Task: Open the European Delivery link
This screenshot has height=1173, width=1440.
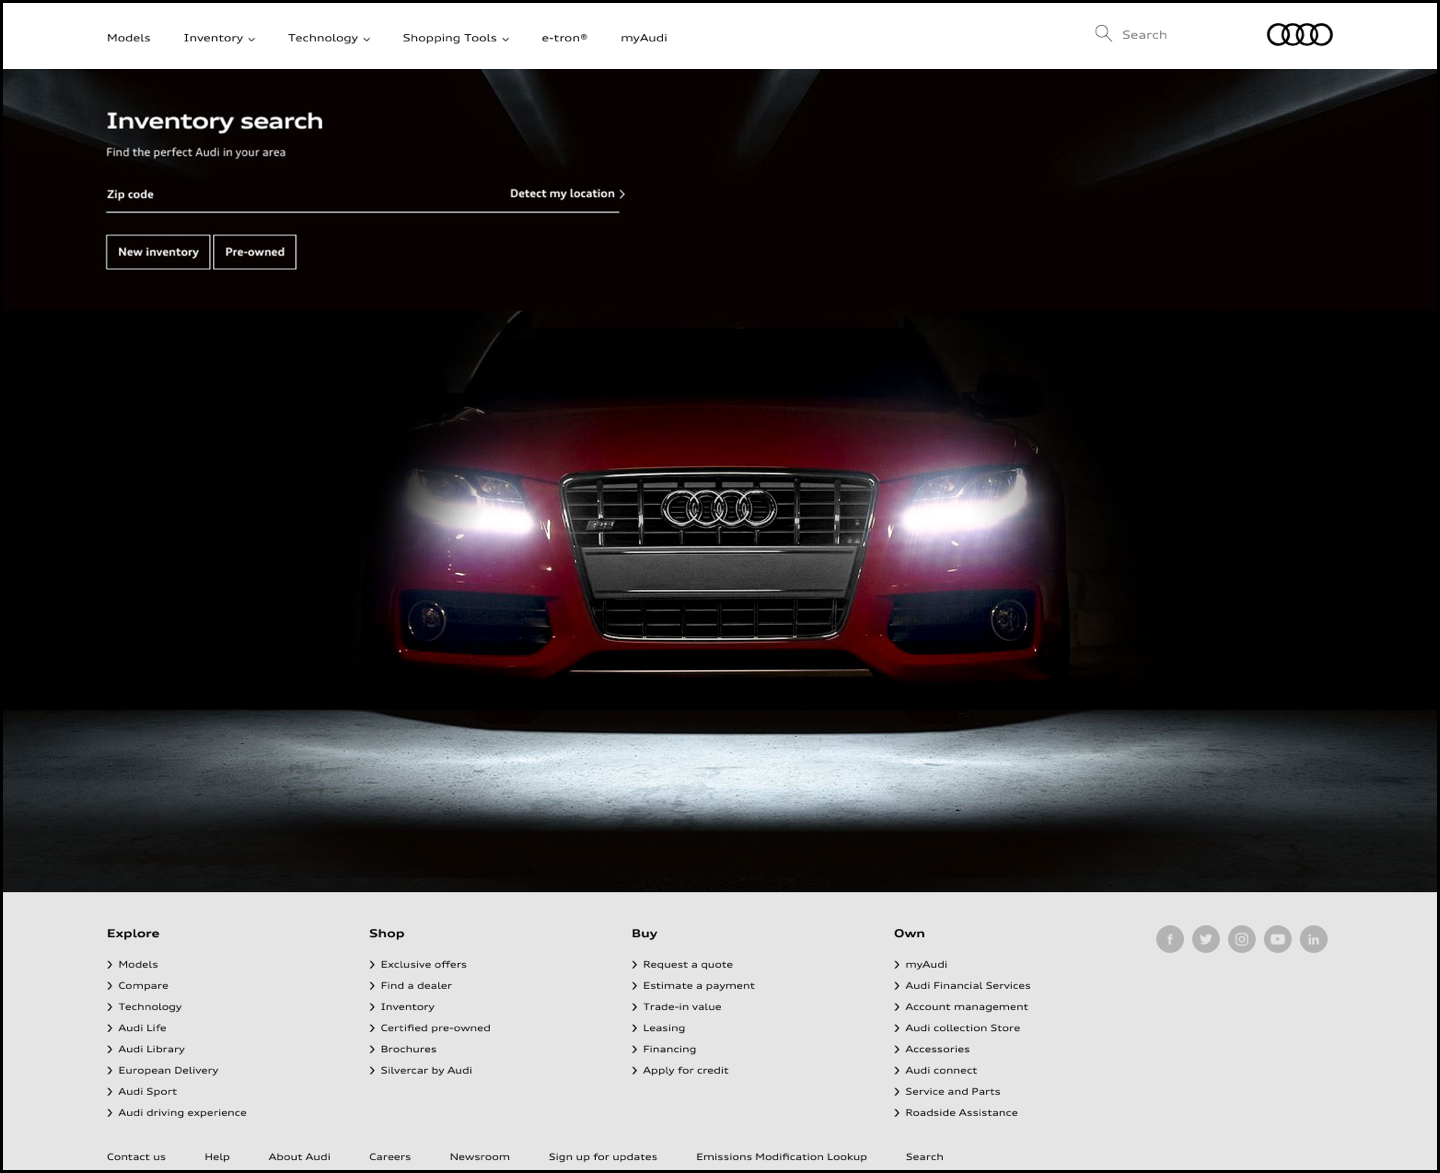Action: click(x=168, y=1070)
